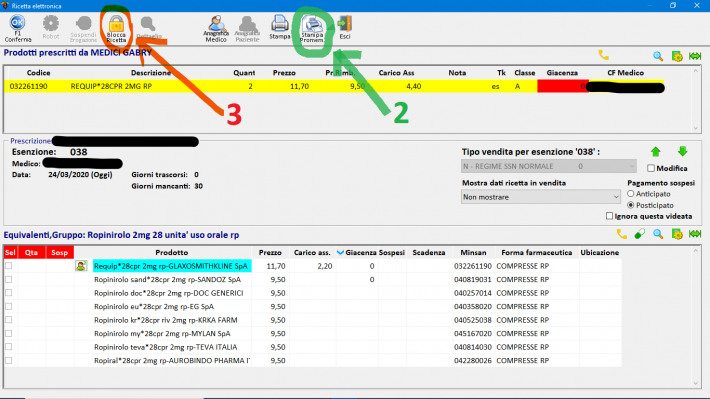Click Forma farmaceutica column header
This screenshot has width=710, height=399.
[537, 252]
